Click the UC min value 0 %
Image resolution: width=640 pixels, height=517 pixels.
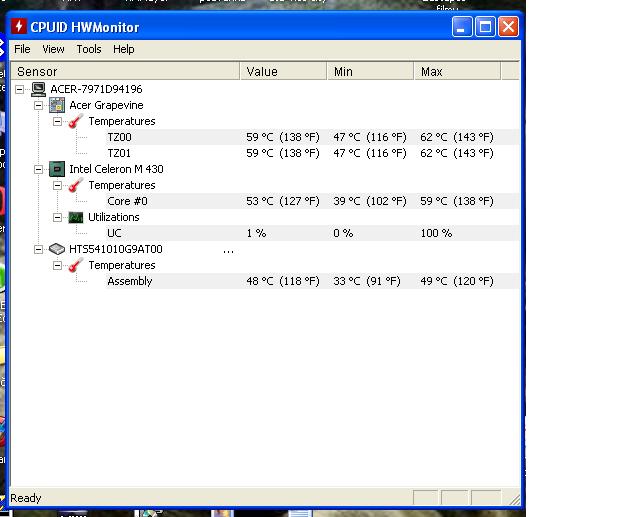[343, 233]
